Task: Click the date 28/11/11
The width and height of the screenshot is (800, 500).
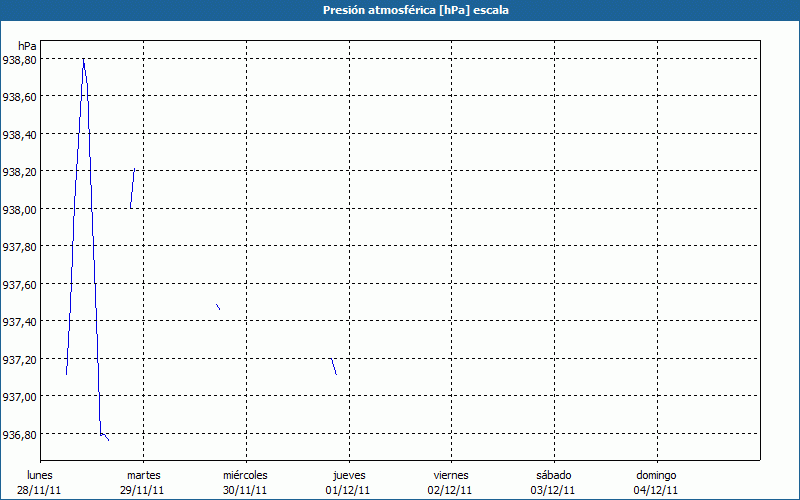Action: [39, 490]
